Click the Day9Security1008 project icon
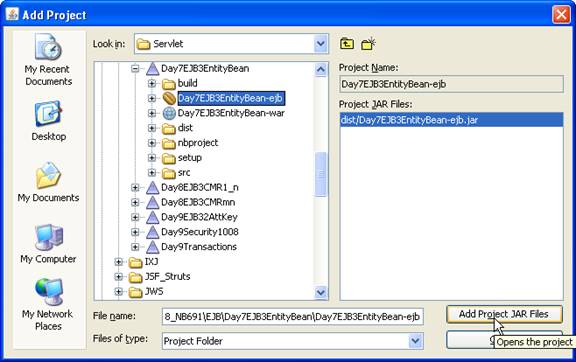Image resolution: width=576 pixels, height=362 pixels. tap(152, 232)
